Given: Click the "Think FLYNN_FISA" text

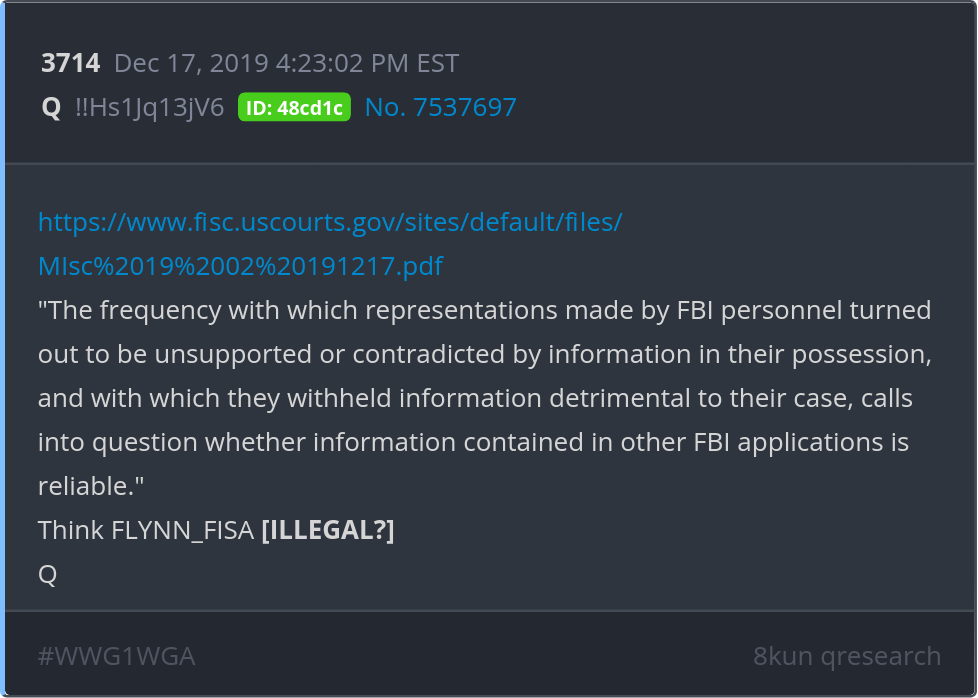Looking at the screenshot, I should [145, 530].
